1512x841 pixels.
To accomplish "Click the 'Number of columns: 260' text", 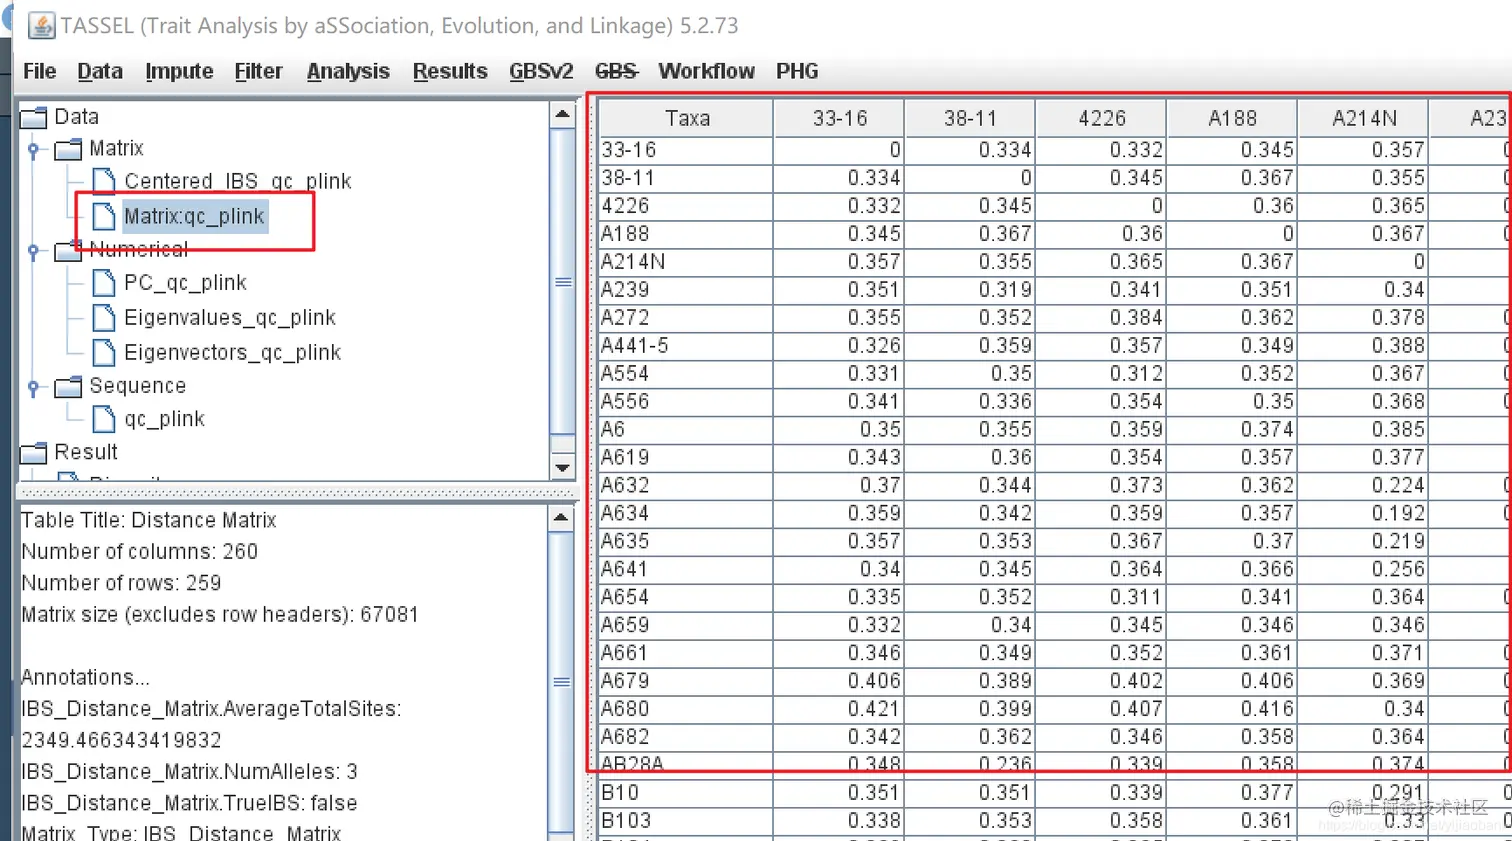I will [139, 552].
